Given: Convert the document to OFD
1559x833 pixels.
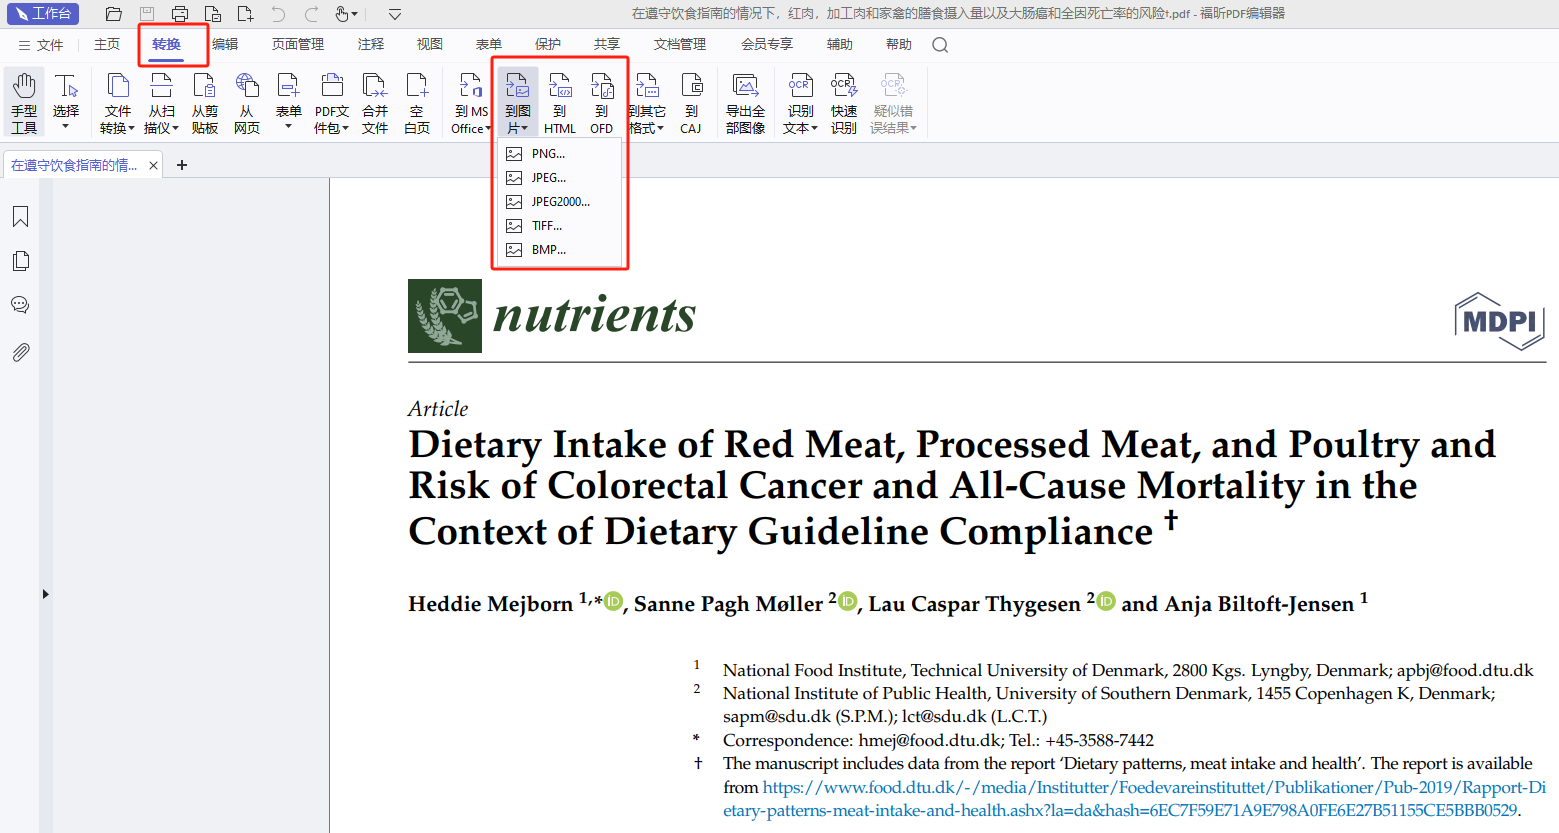Looking at the screenshot, I should (x=601, y=102).
